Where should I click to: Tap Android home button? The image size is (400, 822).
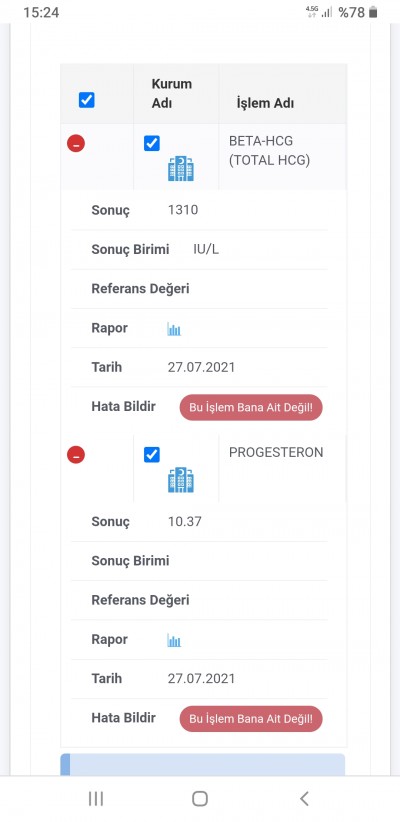coord(200,798)
